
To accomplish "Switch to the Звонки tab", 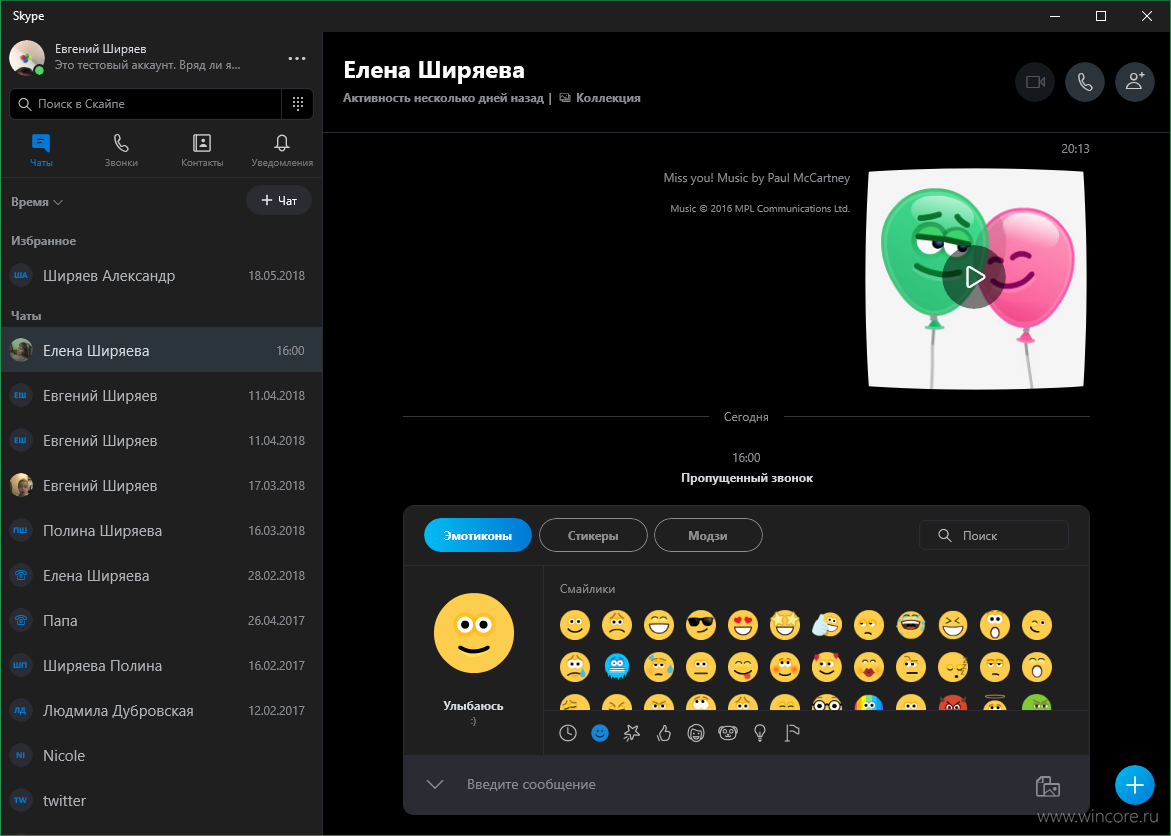I will pyautogui.click(x=121, y=149).
